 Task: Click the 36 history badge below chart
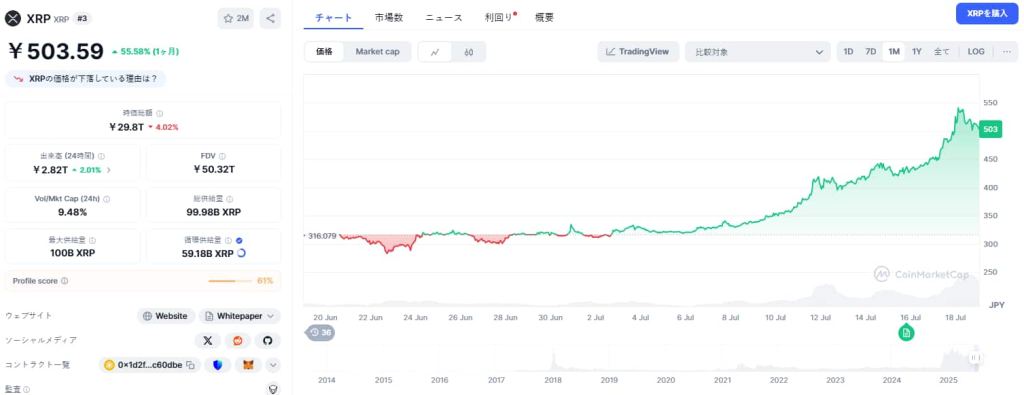(x=320, y=333)
